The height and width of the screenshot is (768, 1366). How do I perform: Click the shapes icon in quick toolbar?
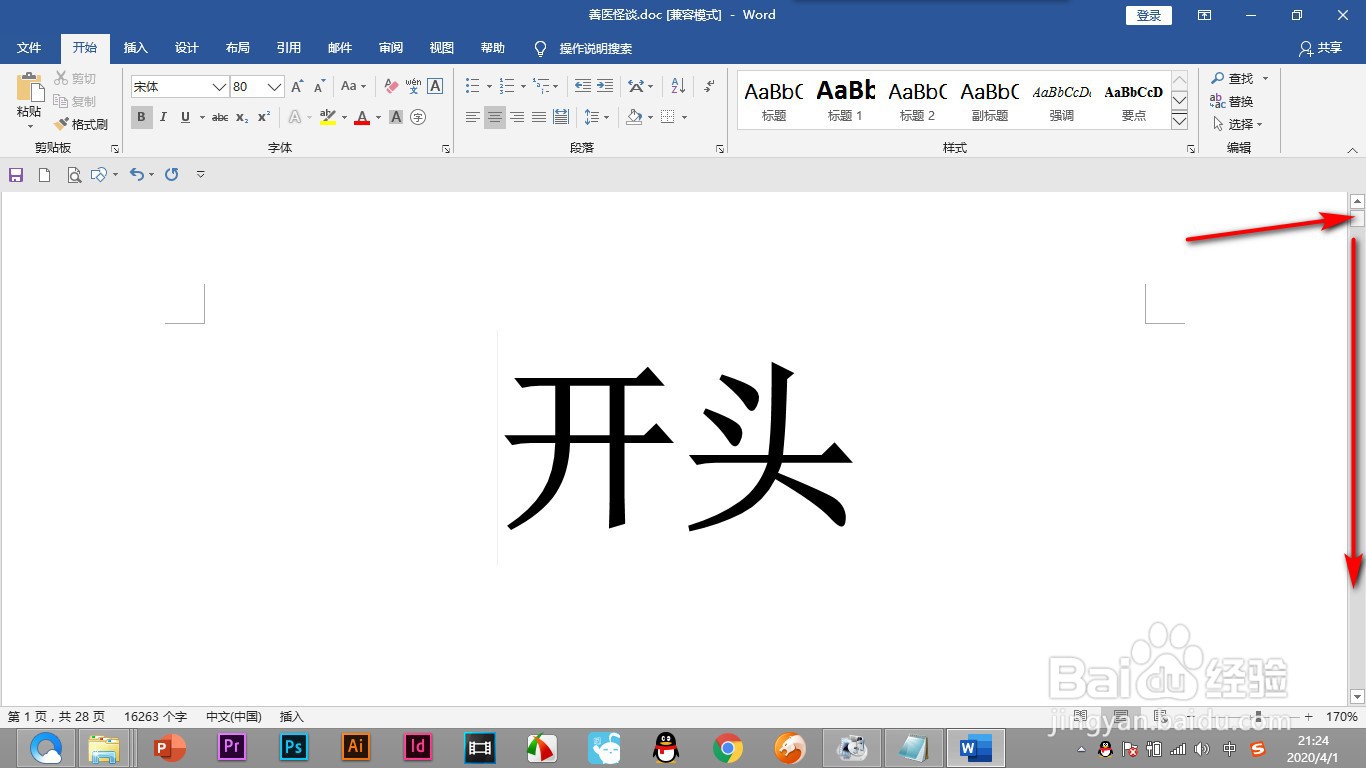(x=98, y=175)
